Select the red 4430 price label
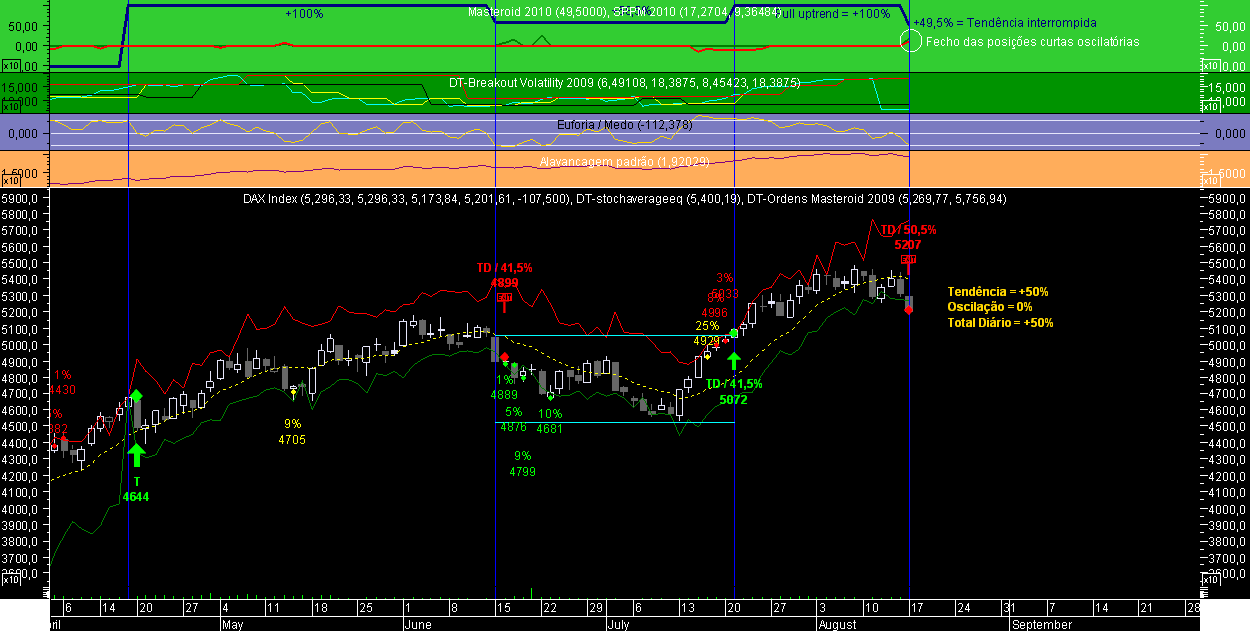Screen dimensions: 1250x631 [62, 390]
